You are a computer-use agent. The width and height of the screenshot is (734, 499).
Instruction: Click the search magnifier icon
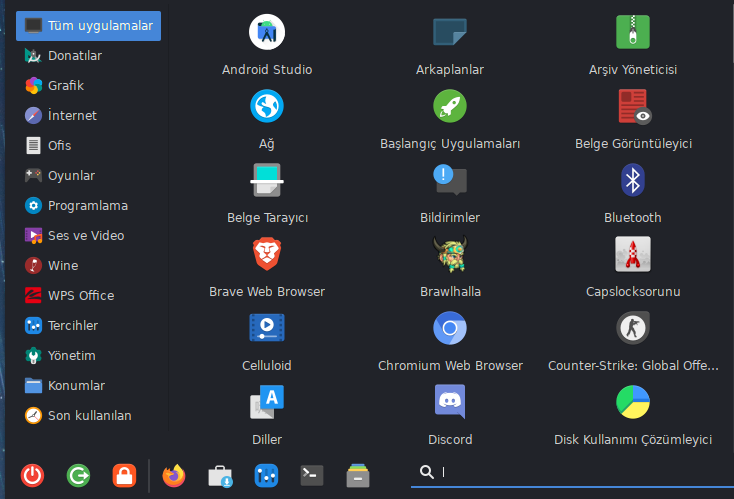pyautogui.click(x=426, y=472)
